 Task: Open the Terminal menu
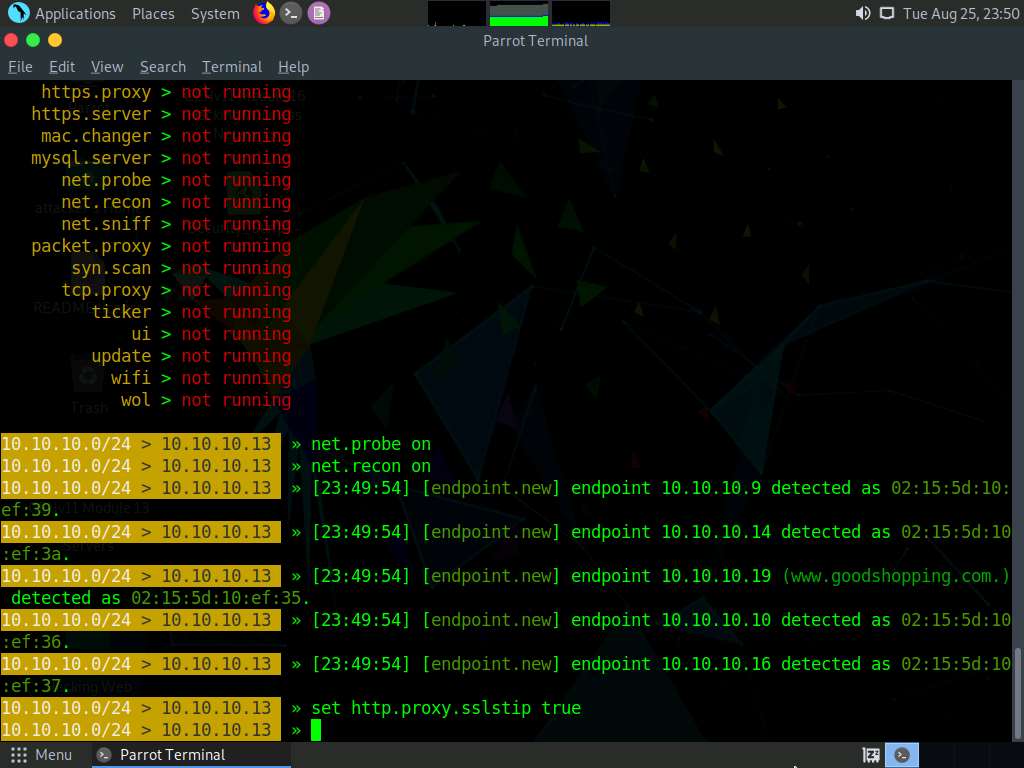[232, 67]
